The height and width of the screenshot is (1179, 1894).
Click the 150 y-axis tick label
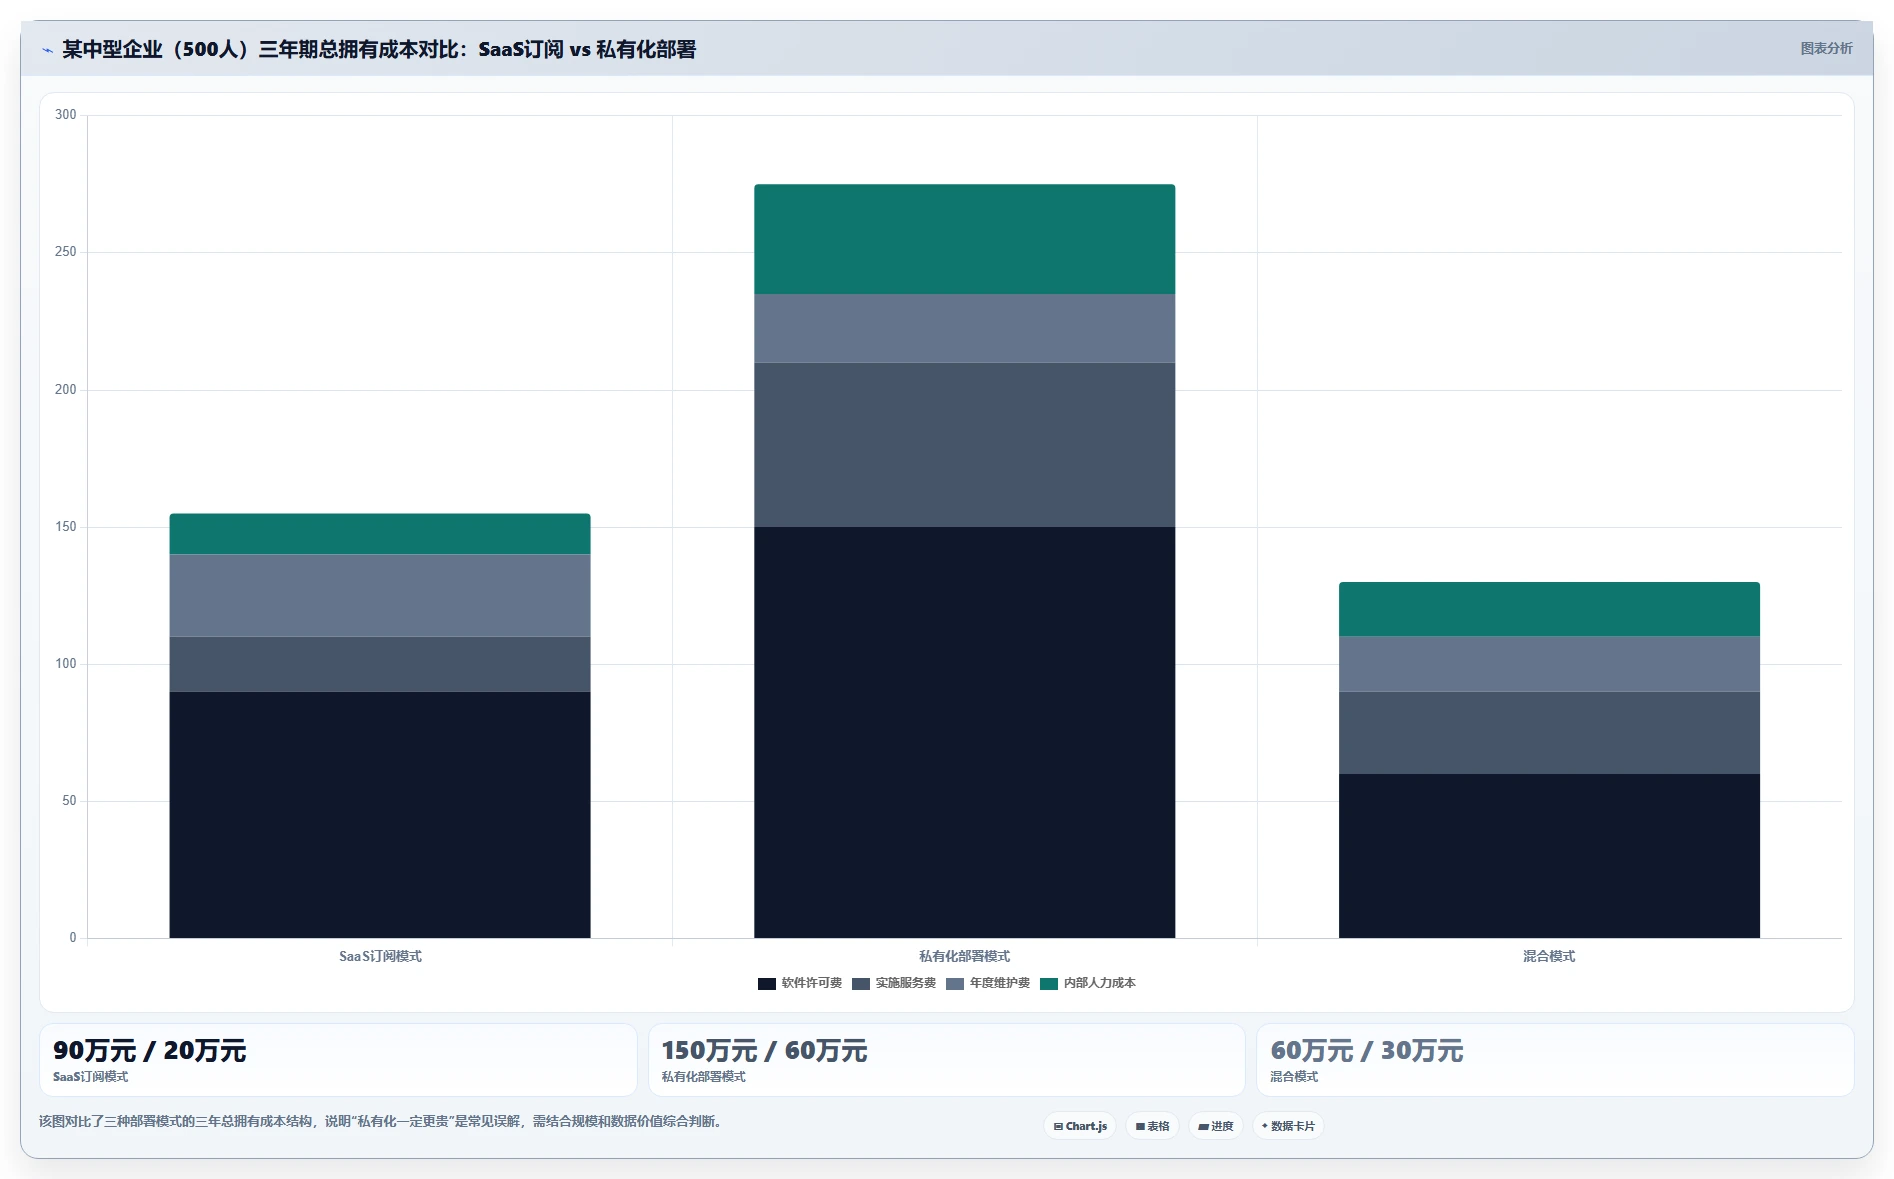pyautogui.click(x=66, y=527)
